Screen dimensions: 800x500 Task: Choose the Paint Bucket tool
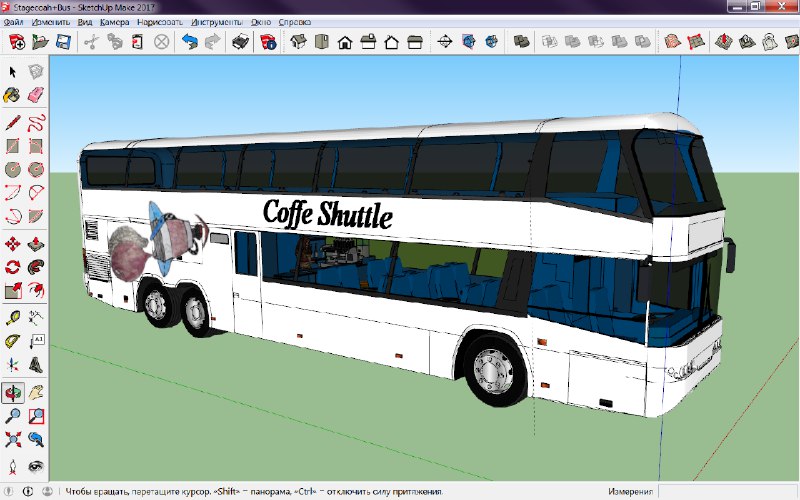click(x=13, y=96)
